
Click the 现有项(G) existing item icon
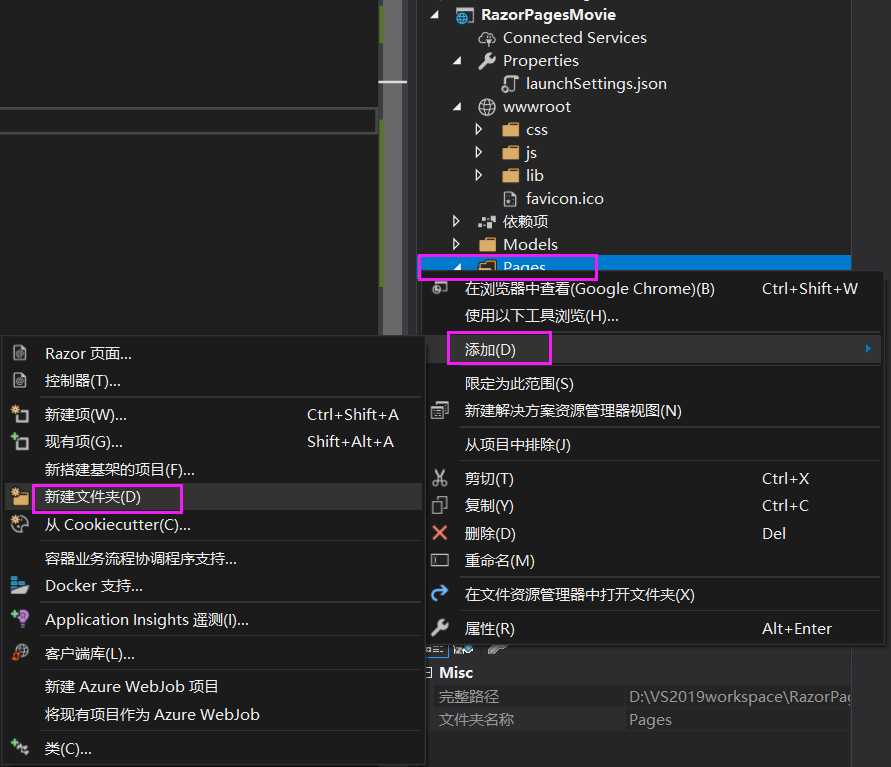pos(20,441)
